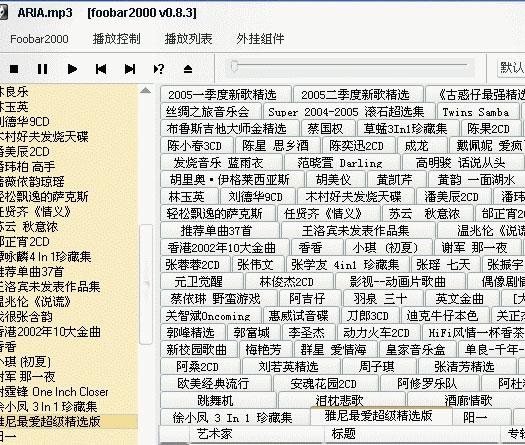Switch to the 动力火车2CD tab
Image resolution: width=525 pixels, height=445 pixels.
(379, 333)
